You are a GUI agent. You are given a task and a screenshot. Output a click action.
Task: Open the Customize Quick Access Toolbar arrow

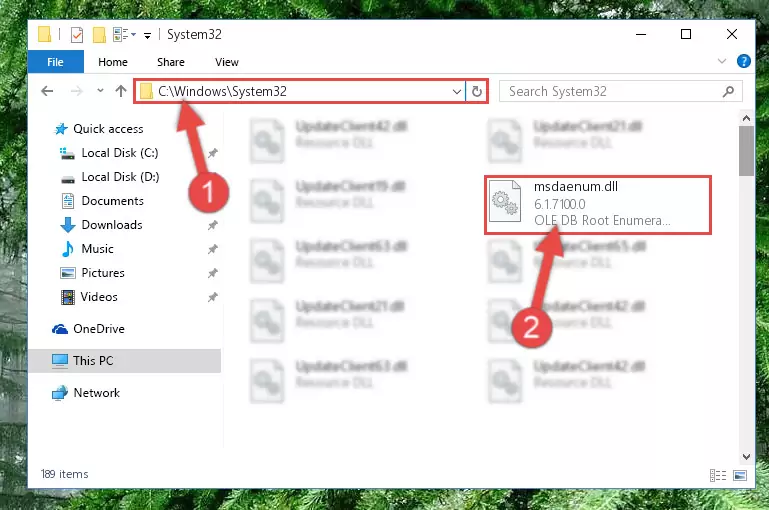point(147,35)
